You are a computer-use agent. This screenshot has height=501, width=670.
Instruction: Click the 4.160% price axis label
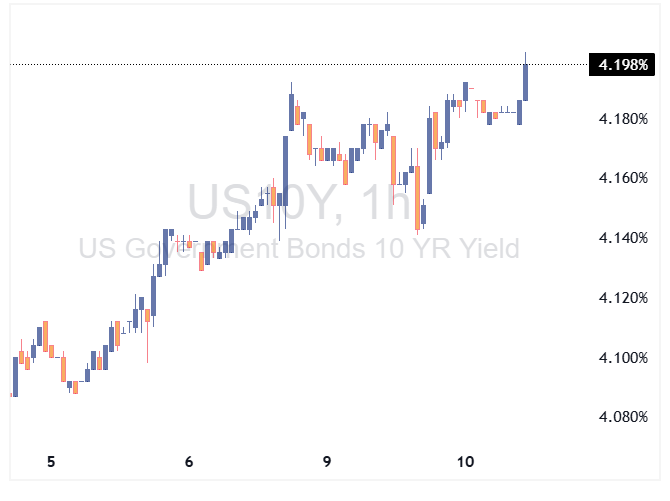pos(623,179)
